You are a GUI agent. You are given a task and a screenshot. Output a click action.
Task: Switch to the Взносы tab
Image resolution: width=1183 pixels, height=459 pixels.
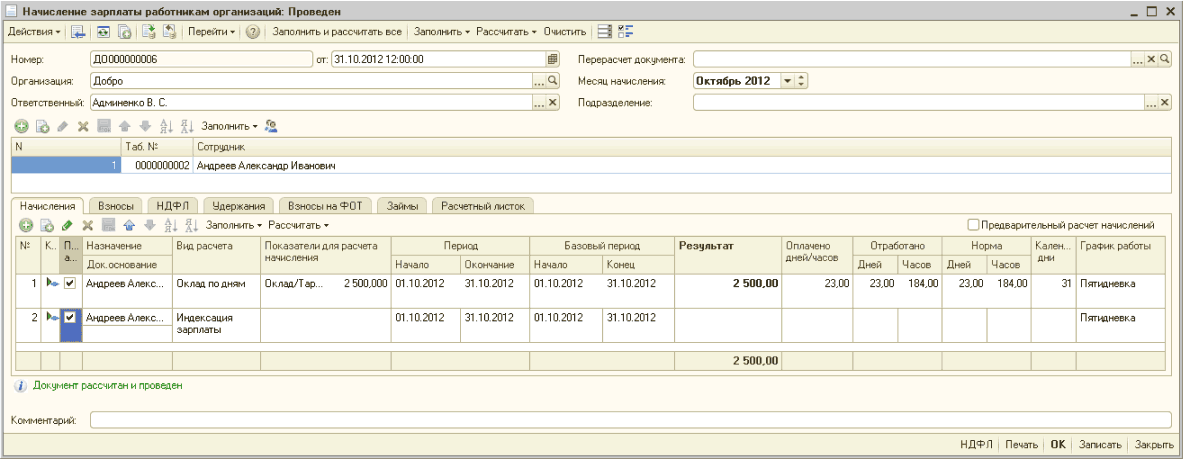(116, 205)
